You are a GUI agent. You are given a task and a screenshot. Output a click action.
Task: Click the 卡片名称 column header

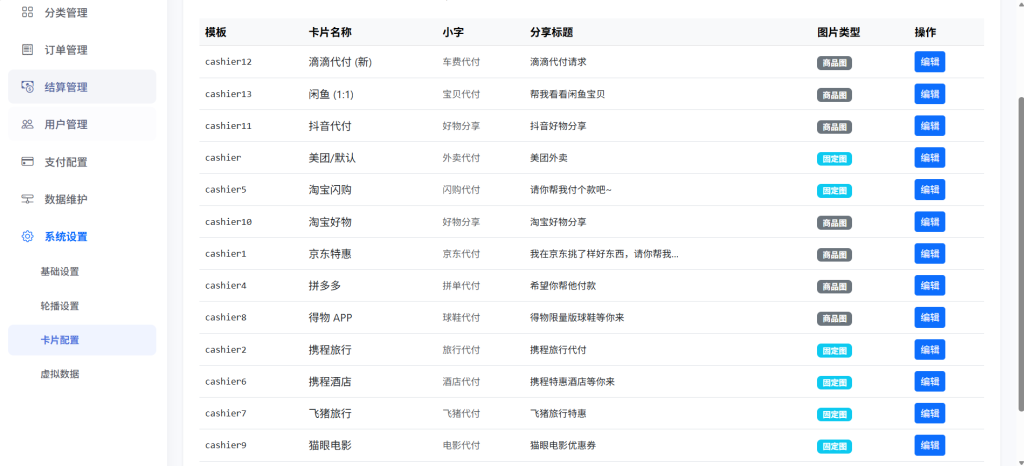coord(330,32)
